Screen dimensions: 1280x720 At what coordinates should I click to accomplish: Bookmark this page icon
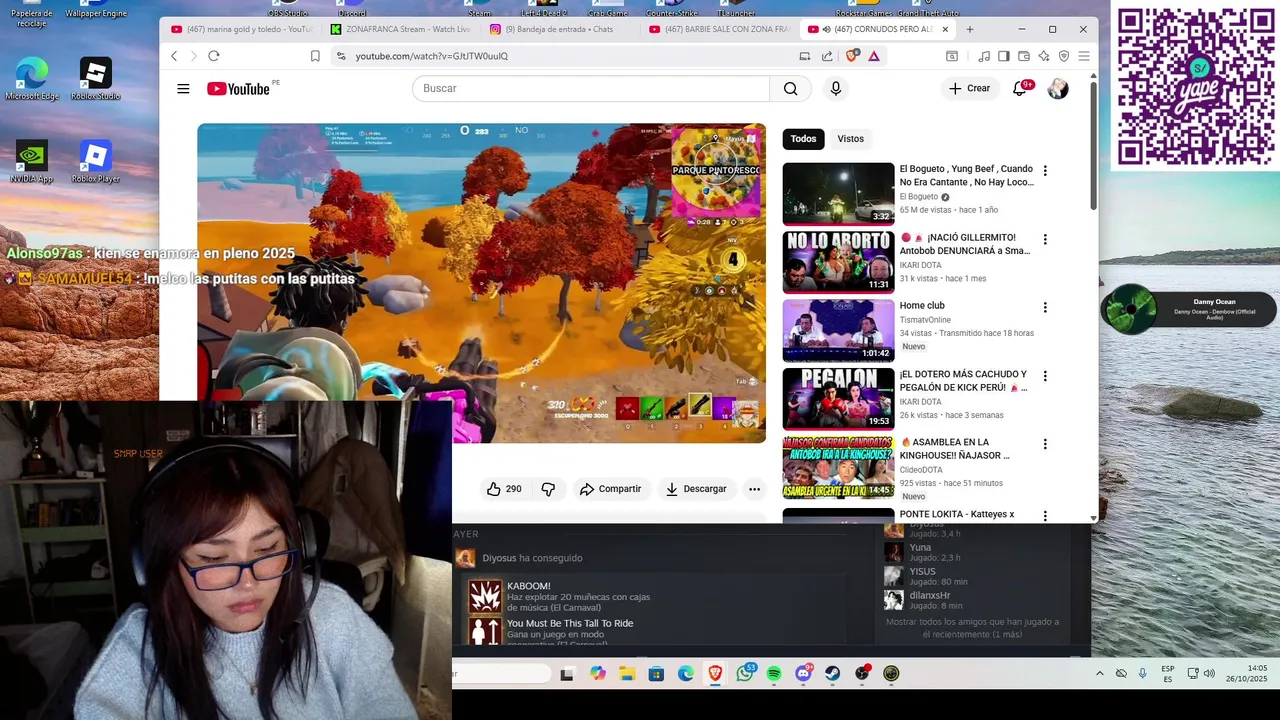pyautogui.click(x=315, y=56)
